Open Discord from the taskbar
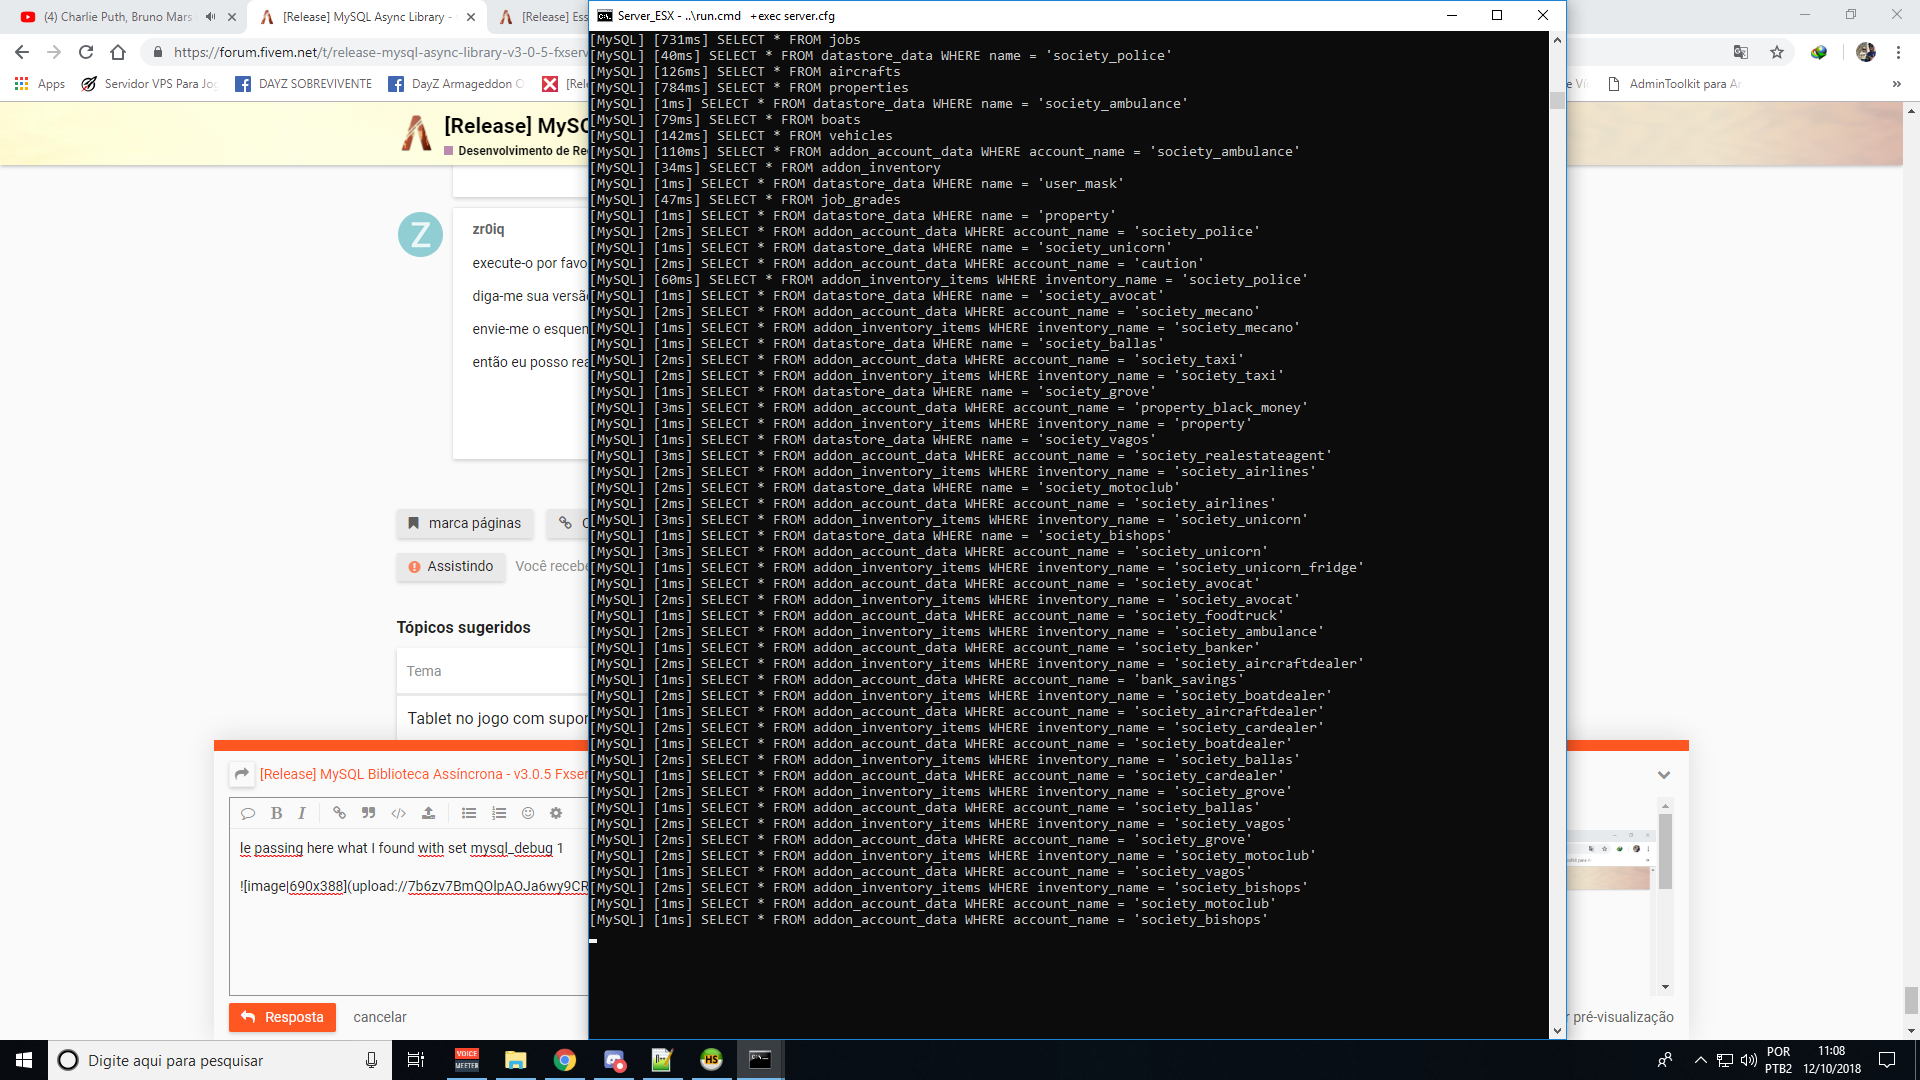Image resolution: width=1920 pixels, height=1080 pixels. click(x=615, y=1060)
